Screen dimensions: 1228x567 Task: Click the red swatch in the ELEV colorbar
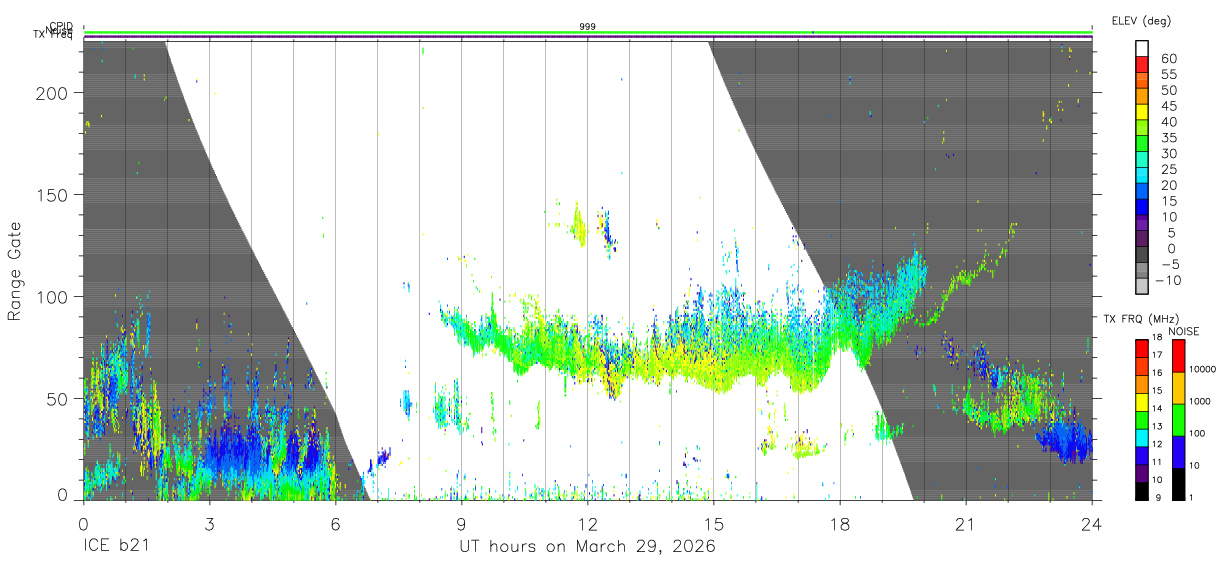[1142, 64]
